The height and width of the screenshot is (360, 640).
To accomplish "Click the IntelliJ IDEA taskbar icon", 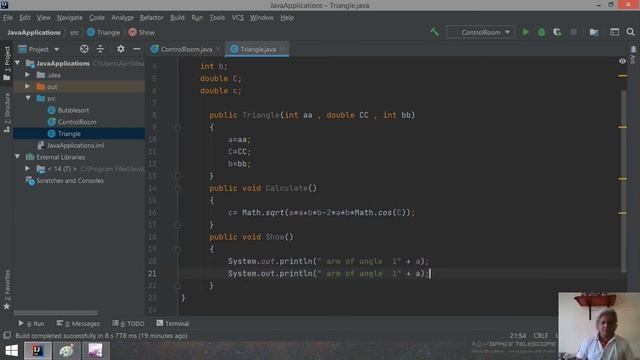I will pos(38,351).
